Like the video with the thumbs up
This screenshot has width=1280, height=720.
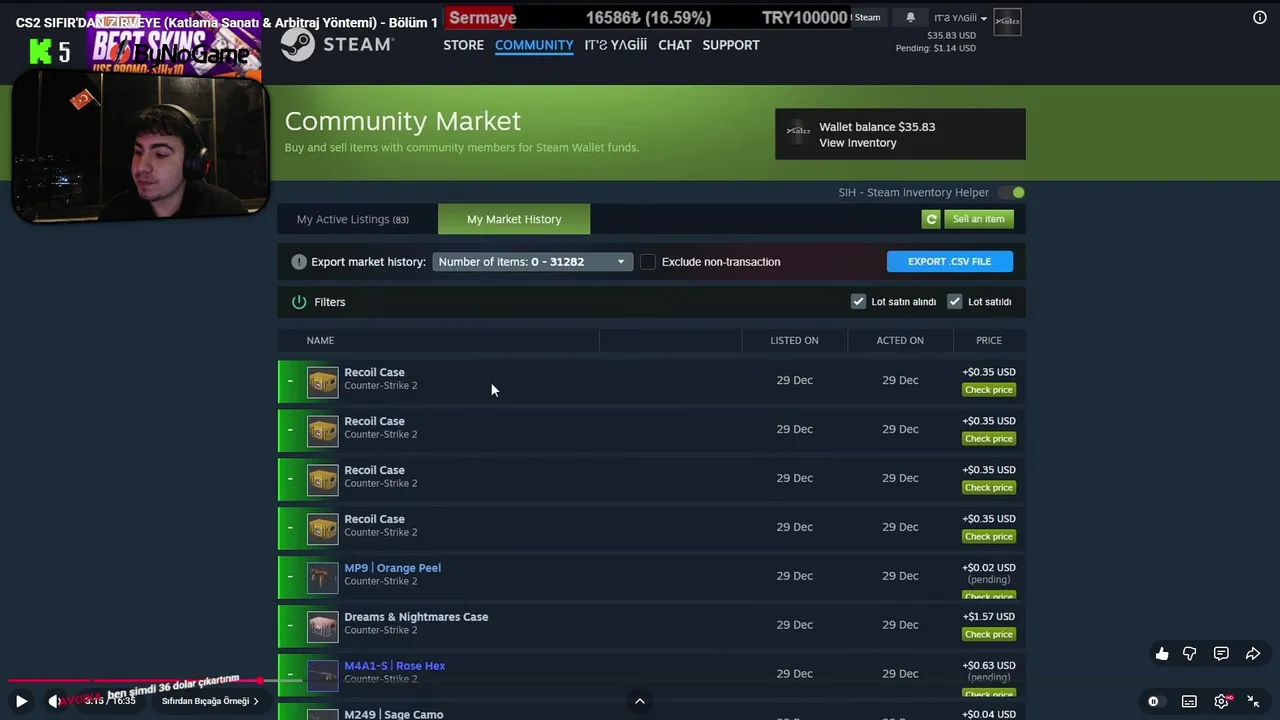pyautogui.click(x=1162, y=653)
